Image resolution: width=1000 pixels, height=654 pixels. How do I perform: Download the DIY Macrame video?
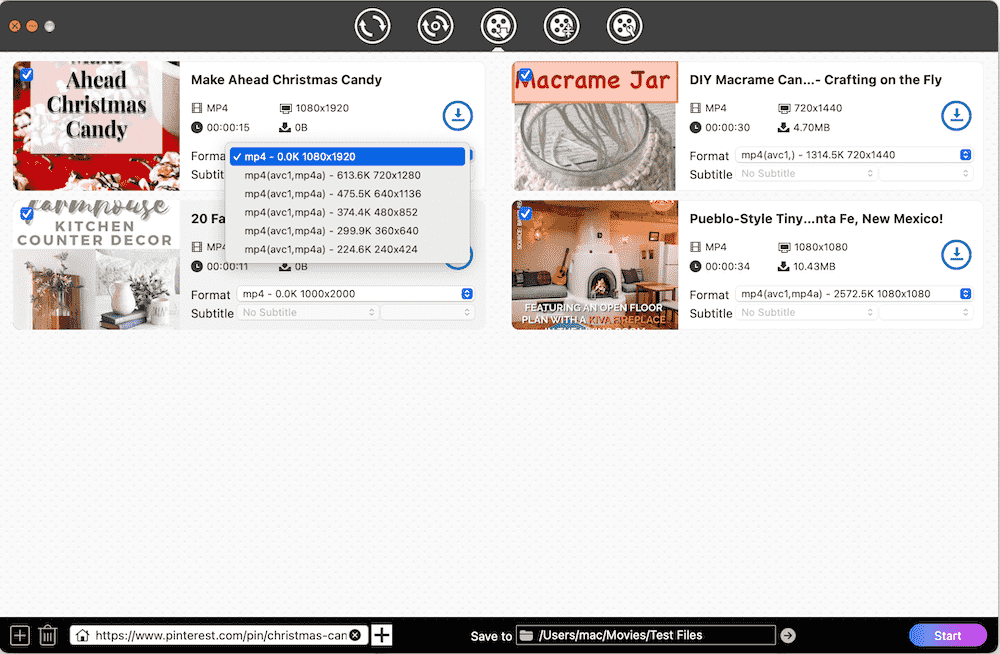[x=956, y=115]
